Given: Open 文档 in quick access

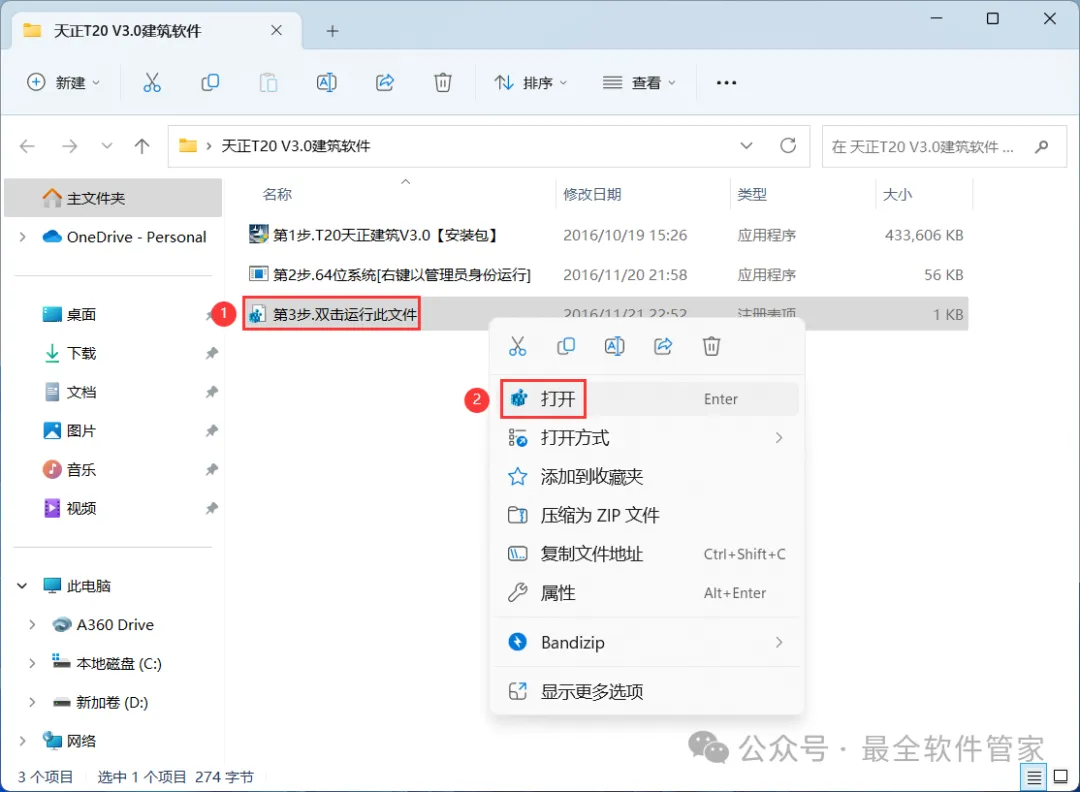Looking at the screenshot, I should [x=81, y=393].
